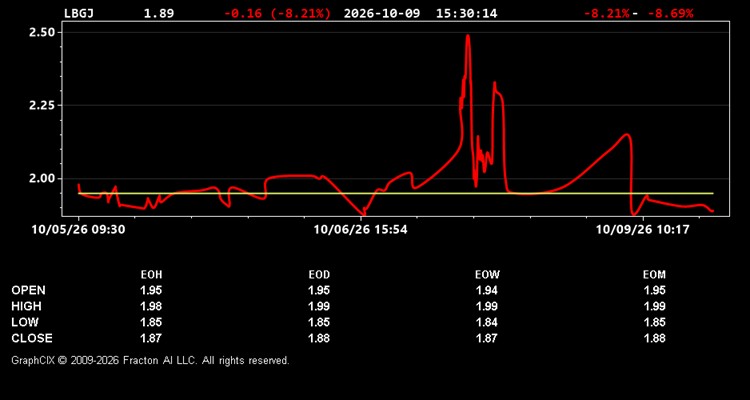
Task: Select EOW open value 1.94
Action: click(x=487, y=290)
